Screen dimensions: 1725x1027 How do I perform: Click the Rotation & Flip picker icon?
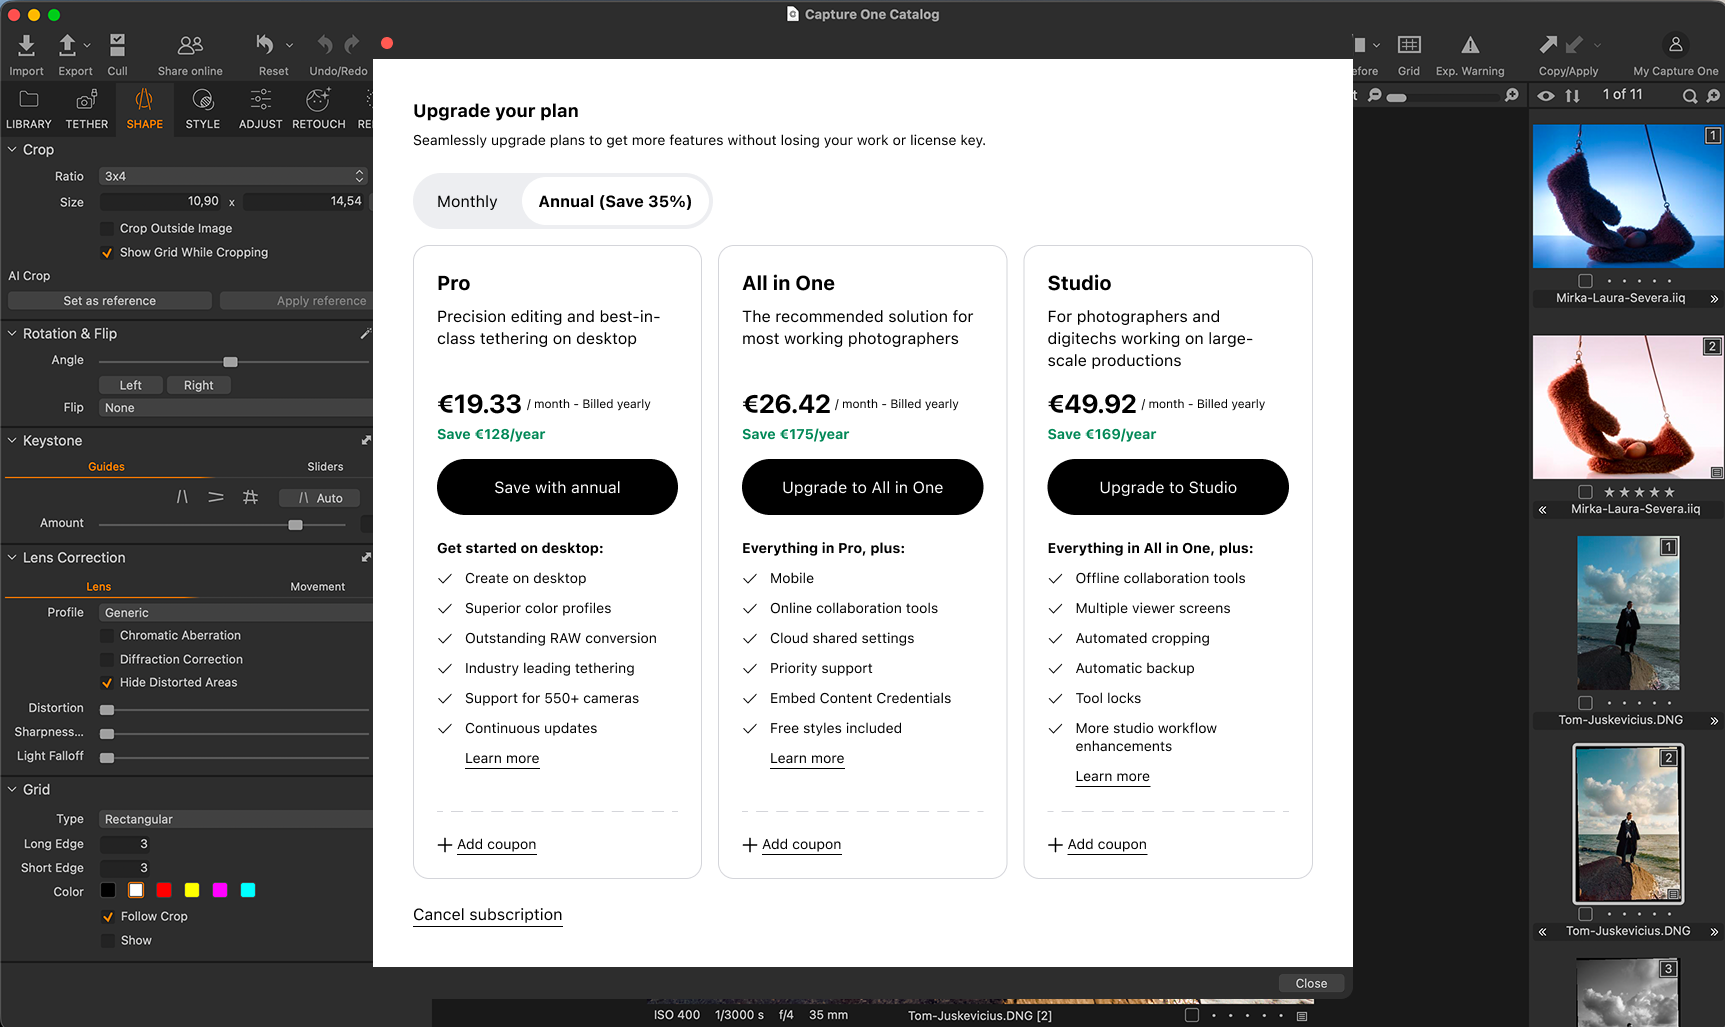(x=365, y=333)
